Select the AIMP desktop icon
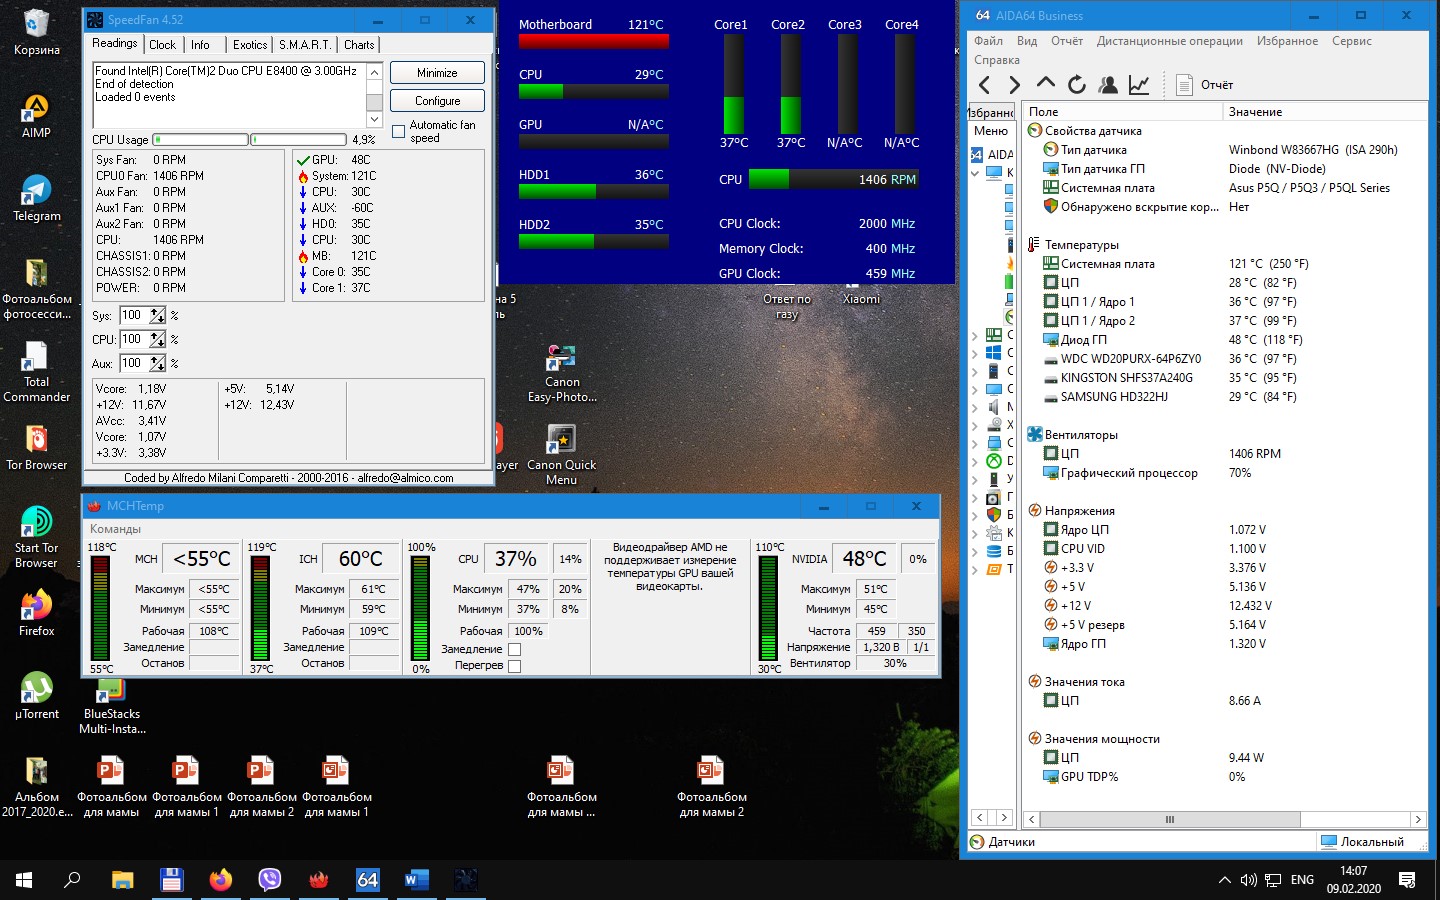This screenshot has height=900, width=1440. click(x=37, y=116)
